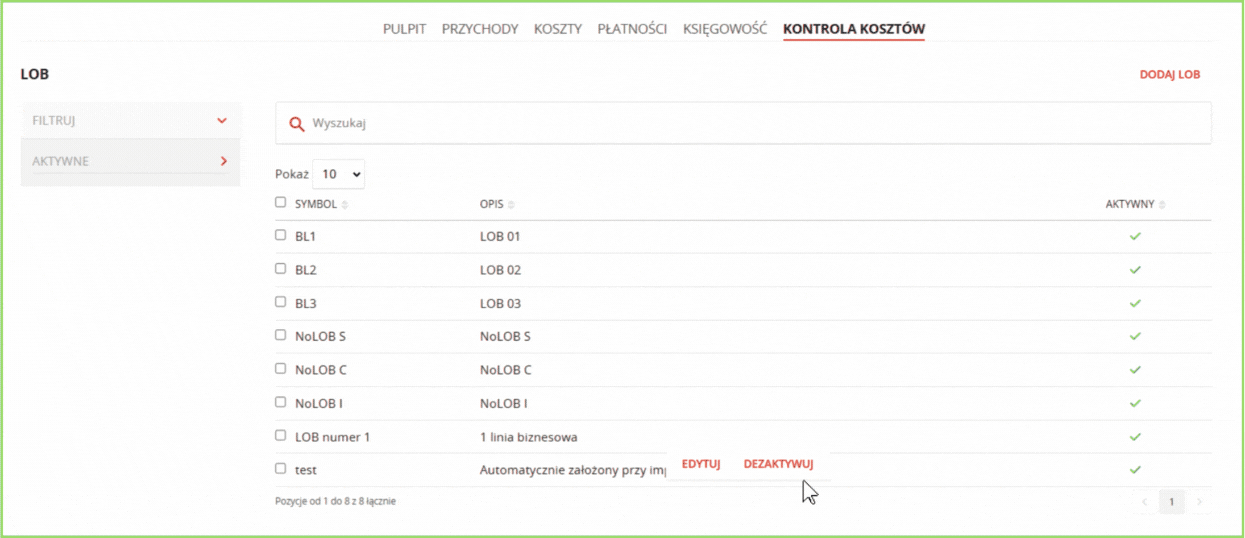The width and height of the screenshot is (1245, 538).
Task: Tick the test row checkbox
Action: pyautogui.click(x=280, y=468)
